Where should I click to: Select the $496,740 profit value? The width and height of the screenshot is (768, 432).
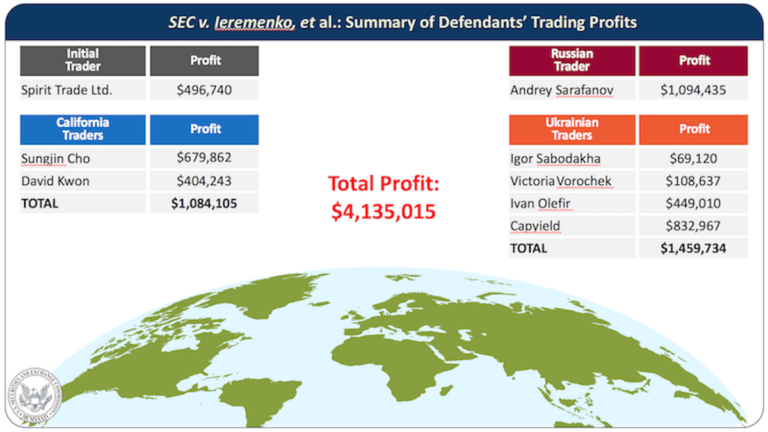[x=205, y=90]
